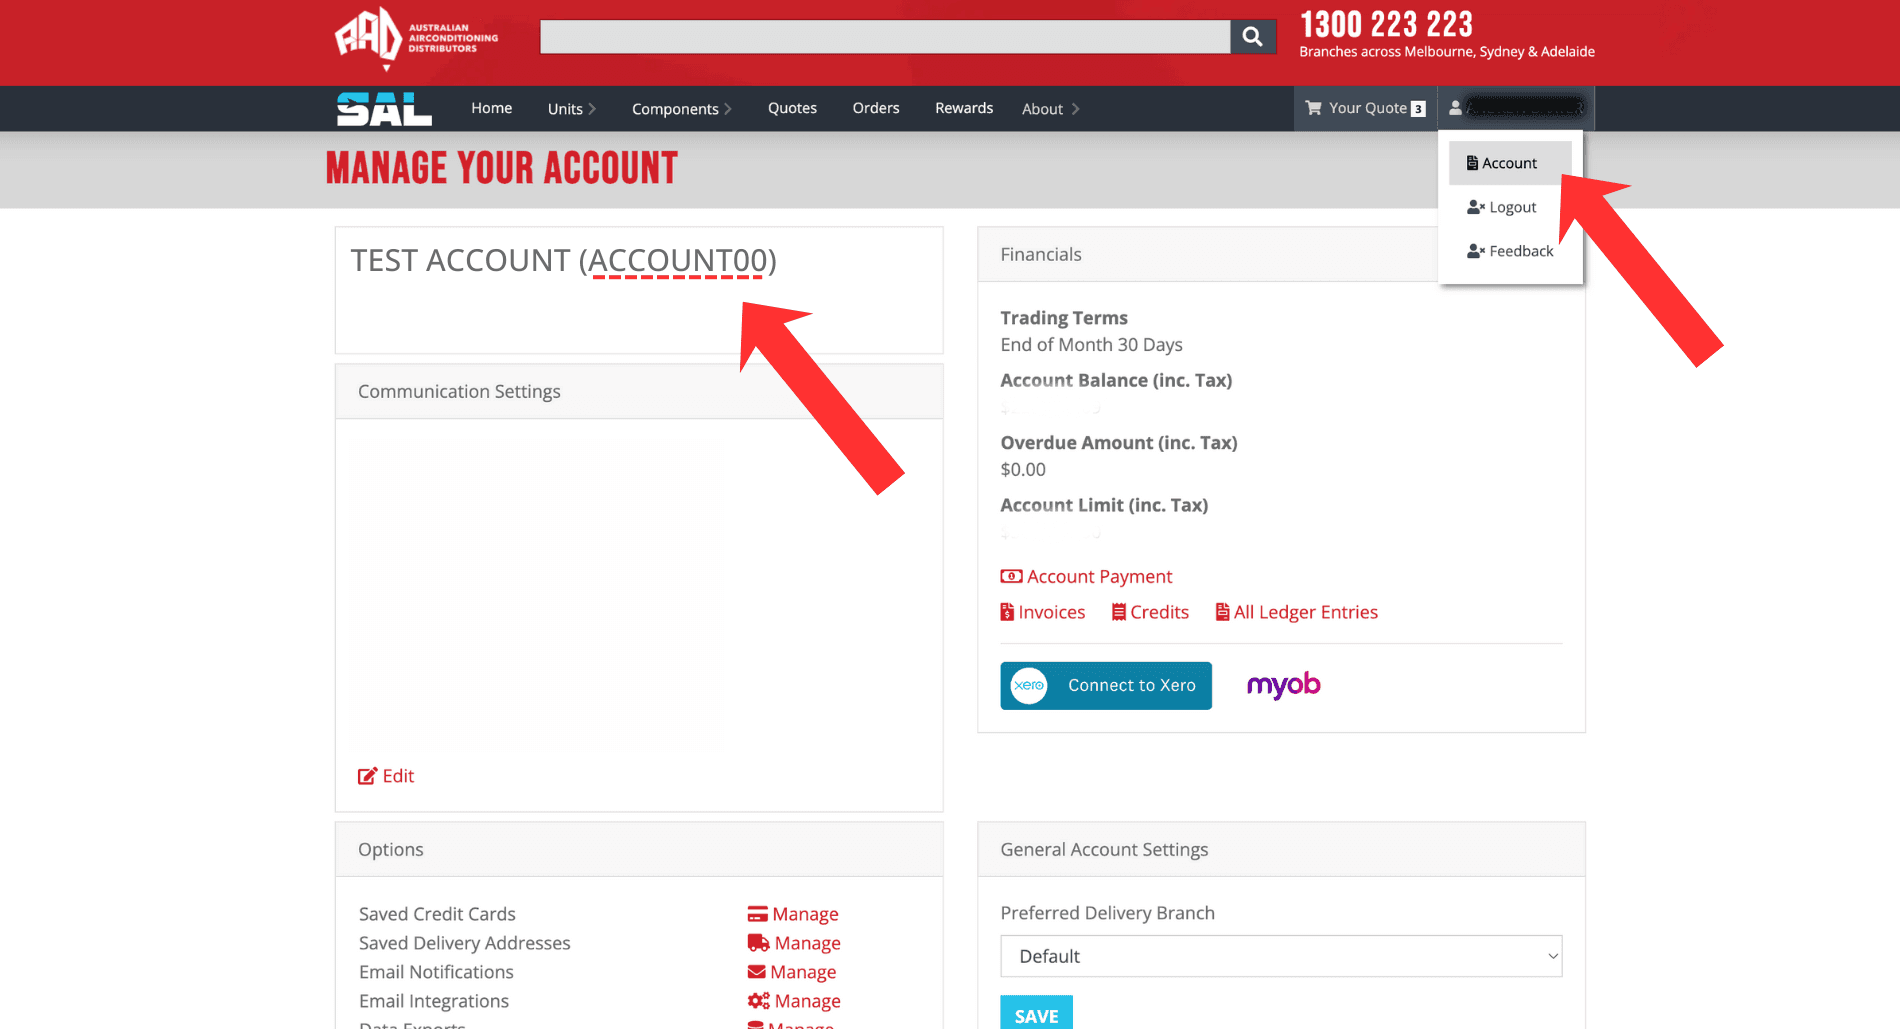Click inside the search input field
1900x1029 pixels.
[x=885, y=36]
